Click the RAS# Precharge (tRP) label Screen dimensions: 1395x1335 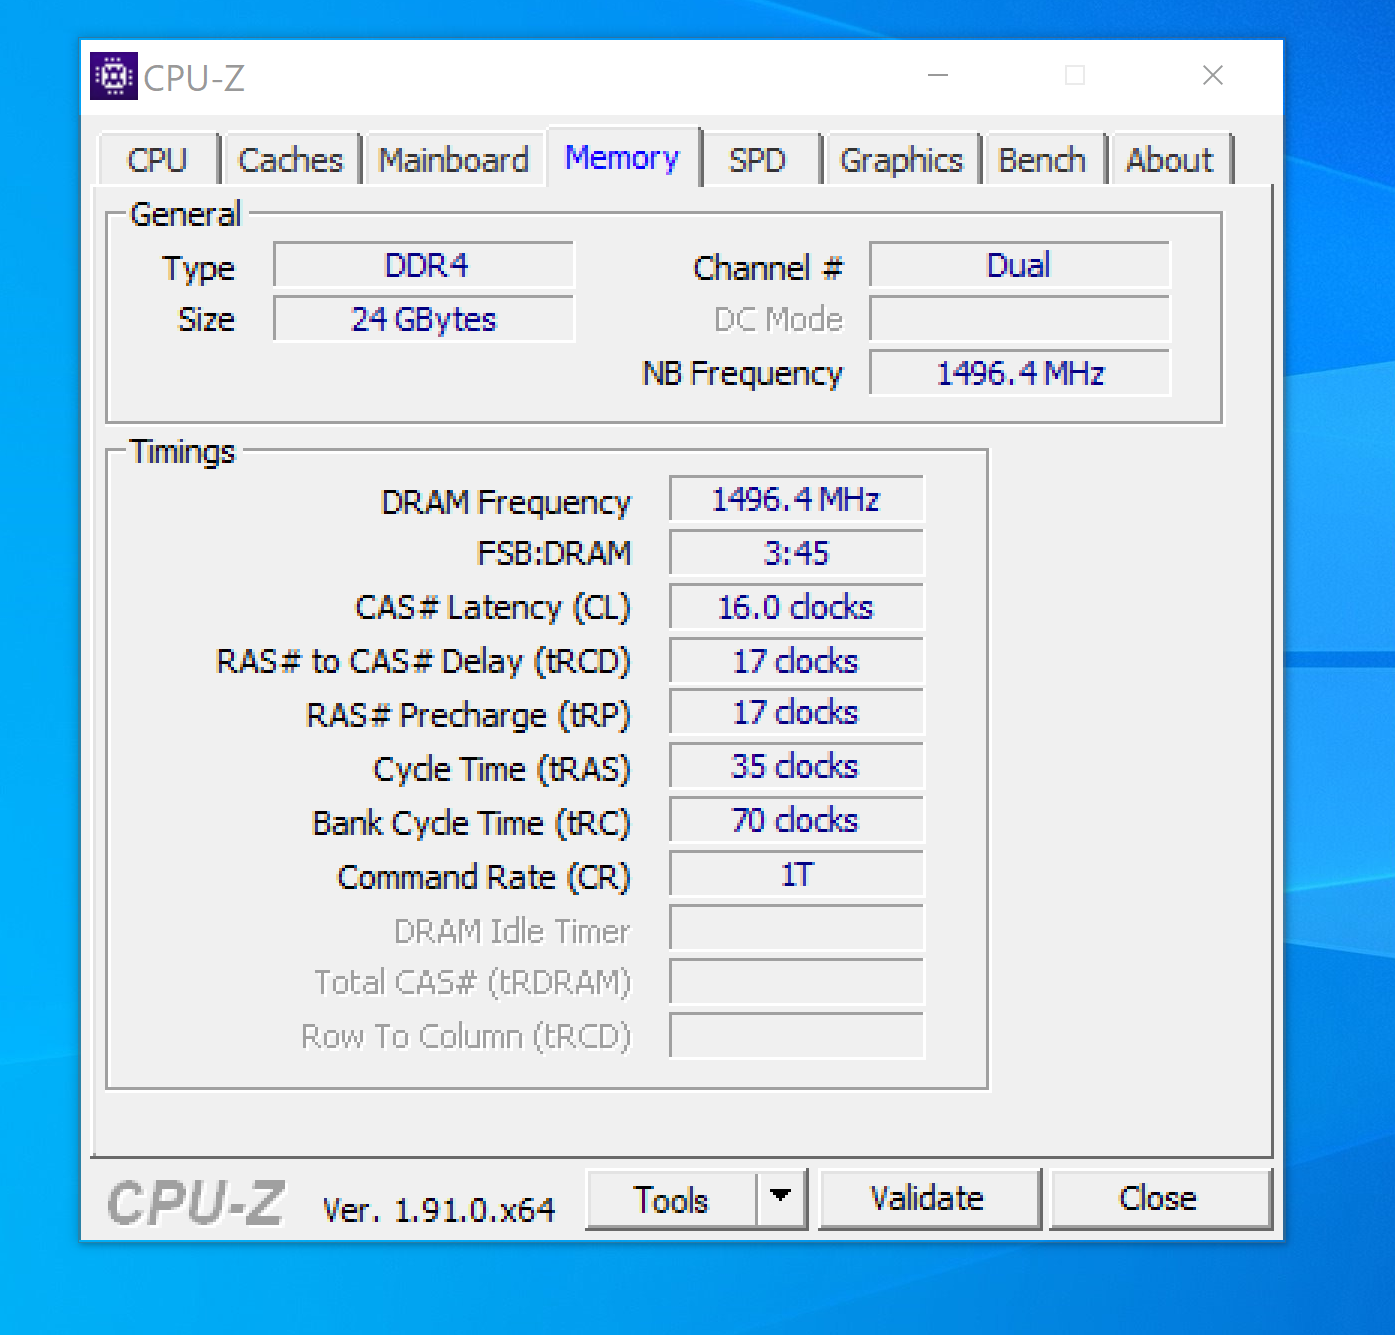click(x=468, y=716)
